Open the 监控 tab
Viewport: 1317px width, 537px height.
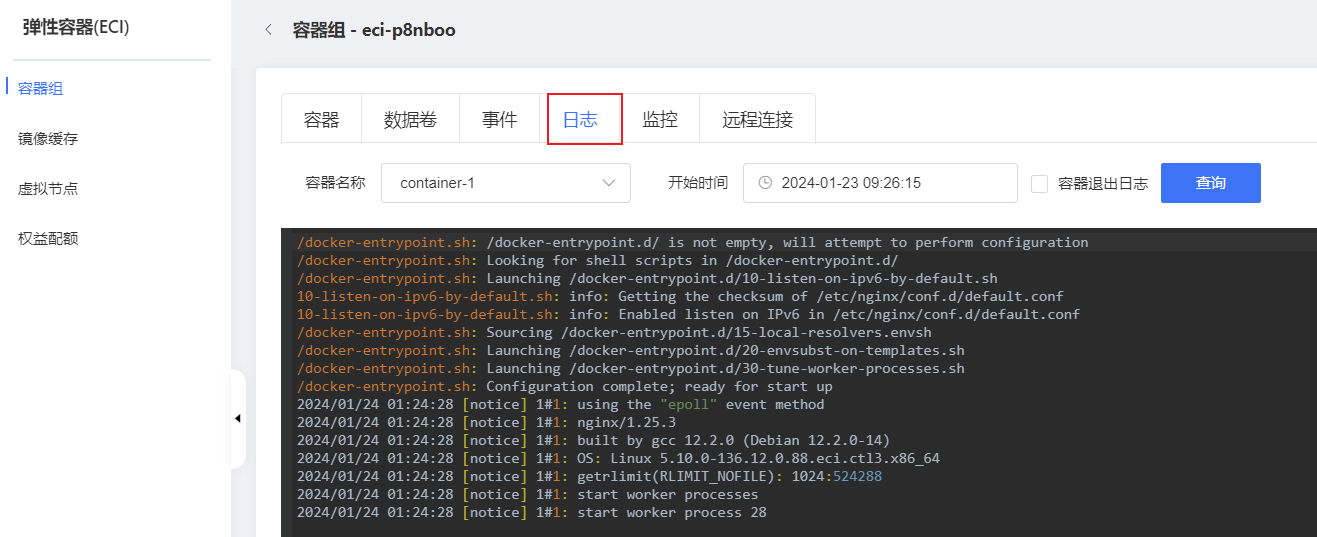pos(660,120)
